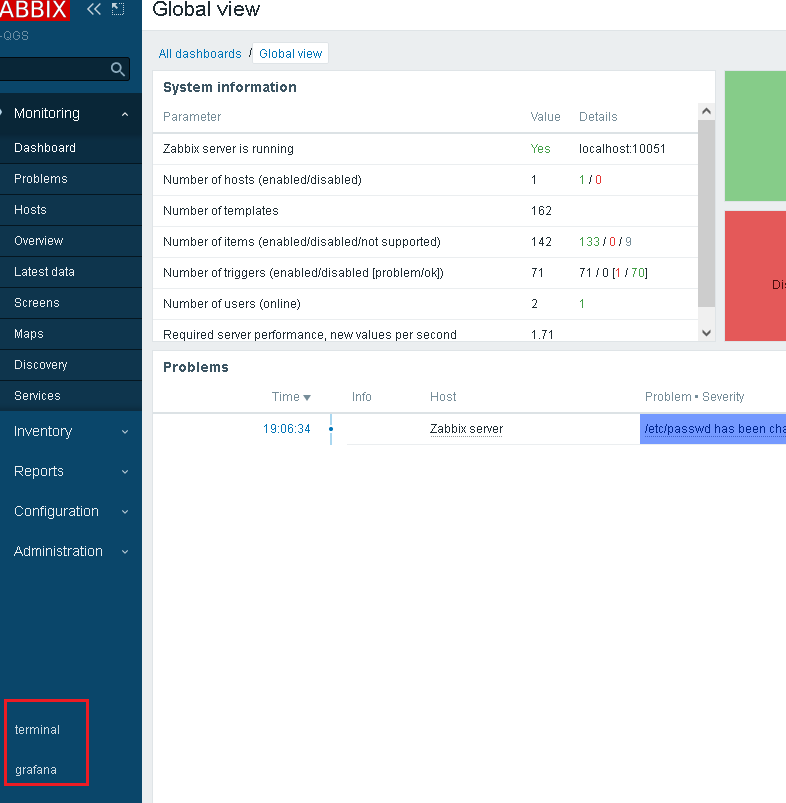Open Overview in the sidebar
786x803 pixels.
(71, 241)
